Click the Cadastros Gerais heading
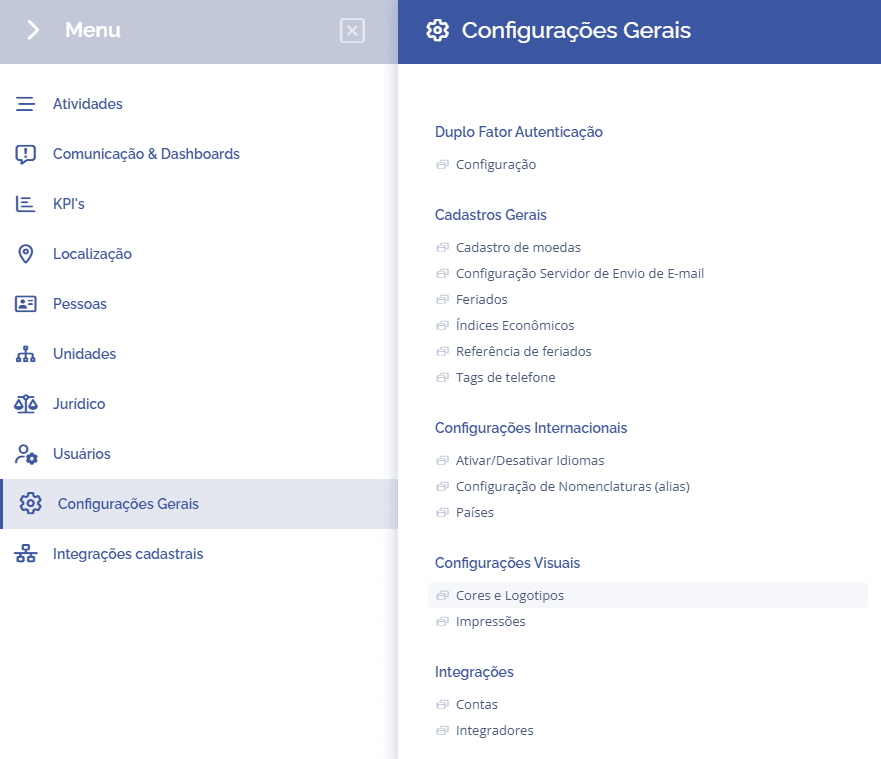The height and width of the screenshot is (759, 881). 491,215
